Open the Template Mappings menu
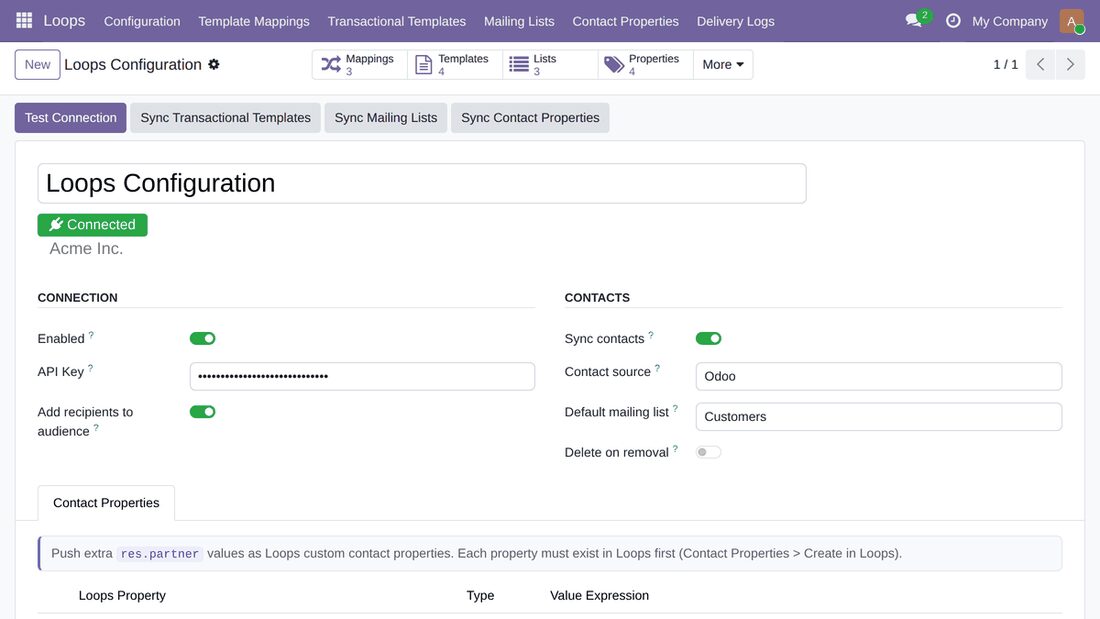The image size is (1100, 619). pyautogui.click(x=254, y=21)
